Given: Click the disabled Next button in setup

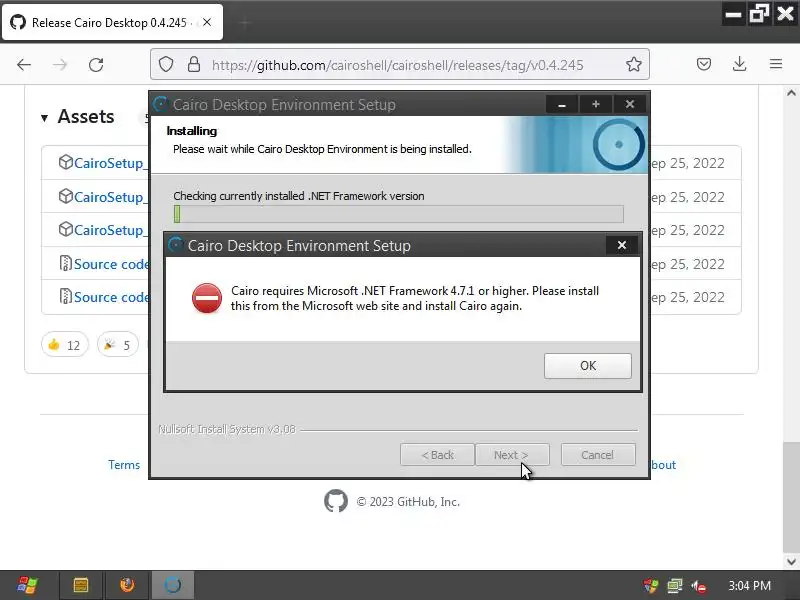Looking at the screenshot, I should point(512,455).
